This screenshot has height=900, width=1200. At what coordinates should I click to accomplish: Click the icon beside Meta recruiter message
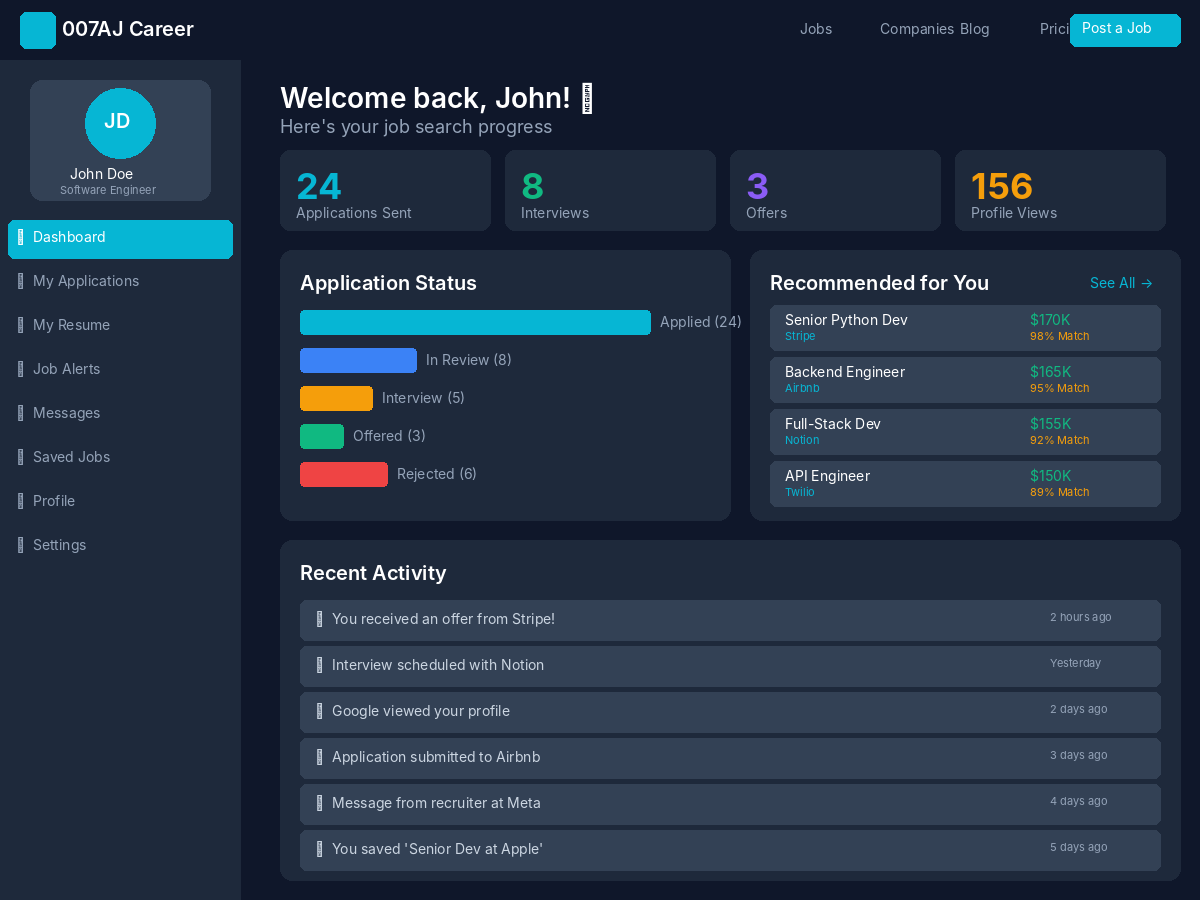[319, 804]
